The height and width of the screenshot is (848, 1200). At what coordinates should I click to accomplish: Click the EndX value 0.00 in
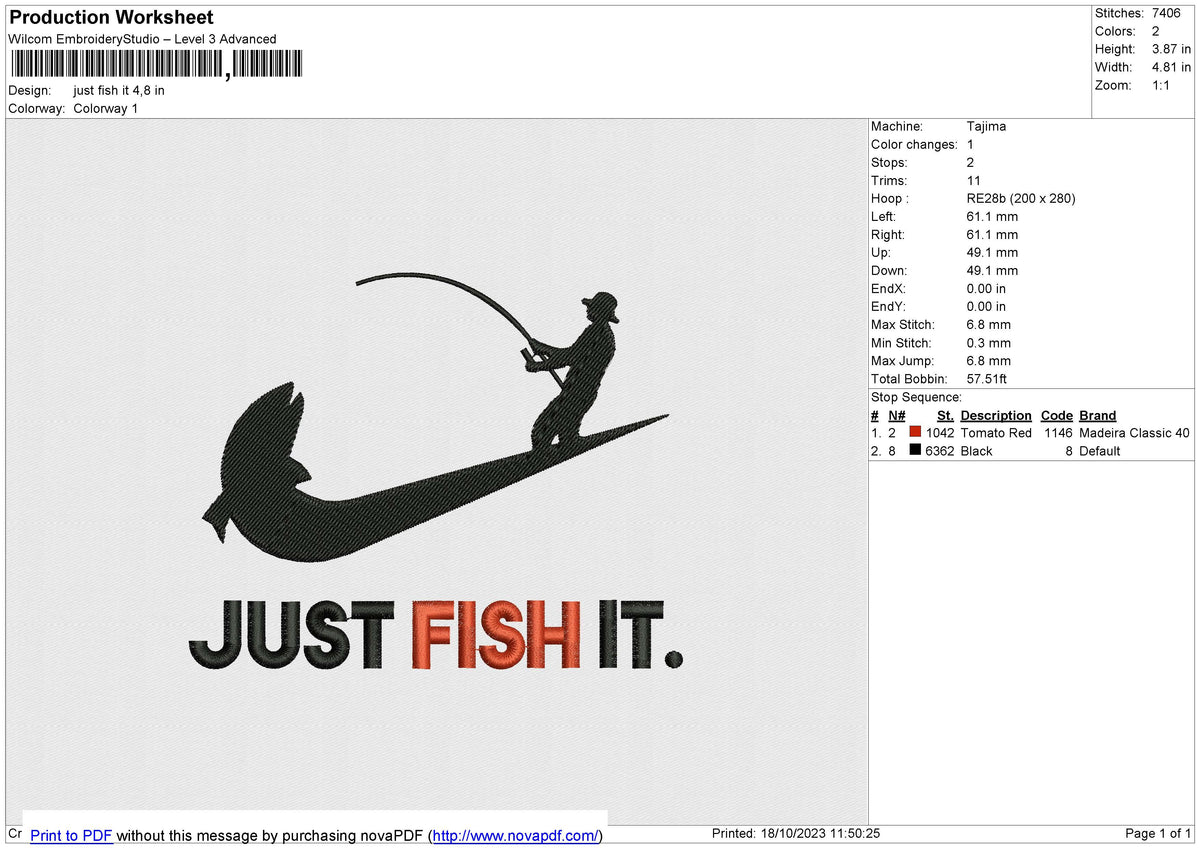[987, 289]
